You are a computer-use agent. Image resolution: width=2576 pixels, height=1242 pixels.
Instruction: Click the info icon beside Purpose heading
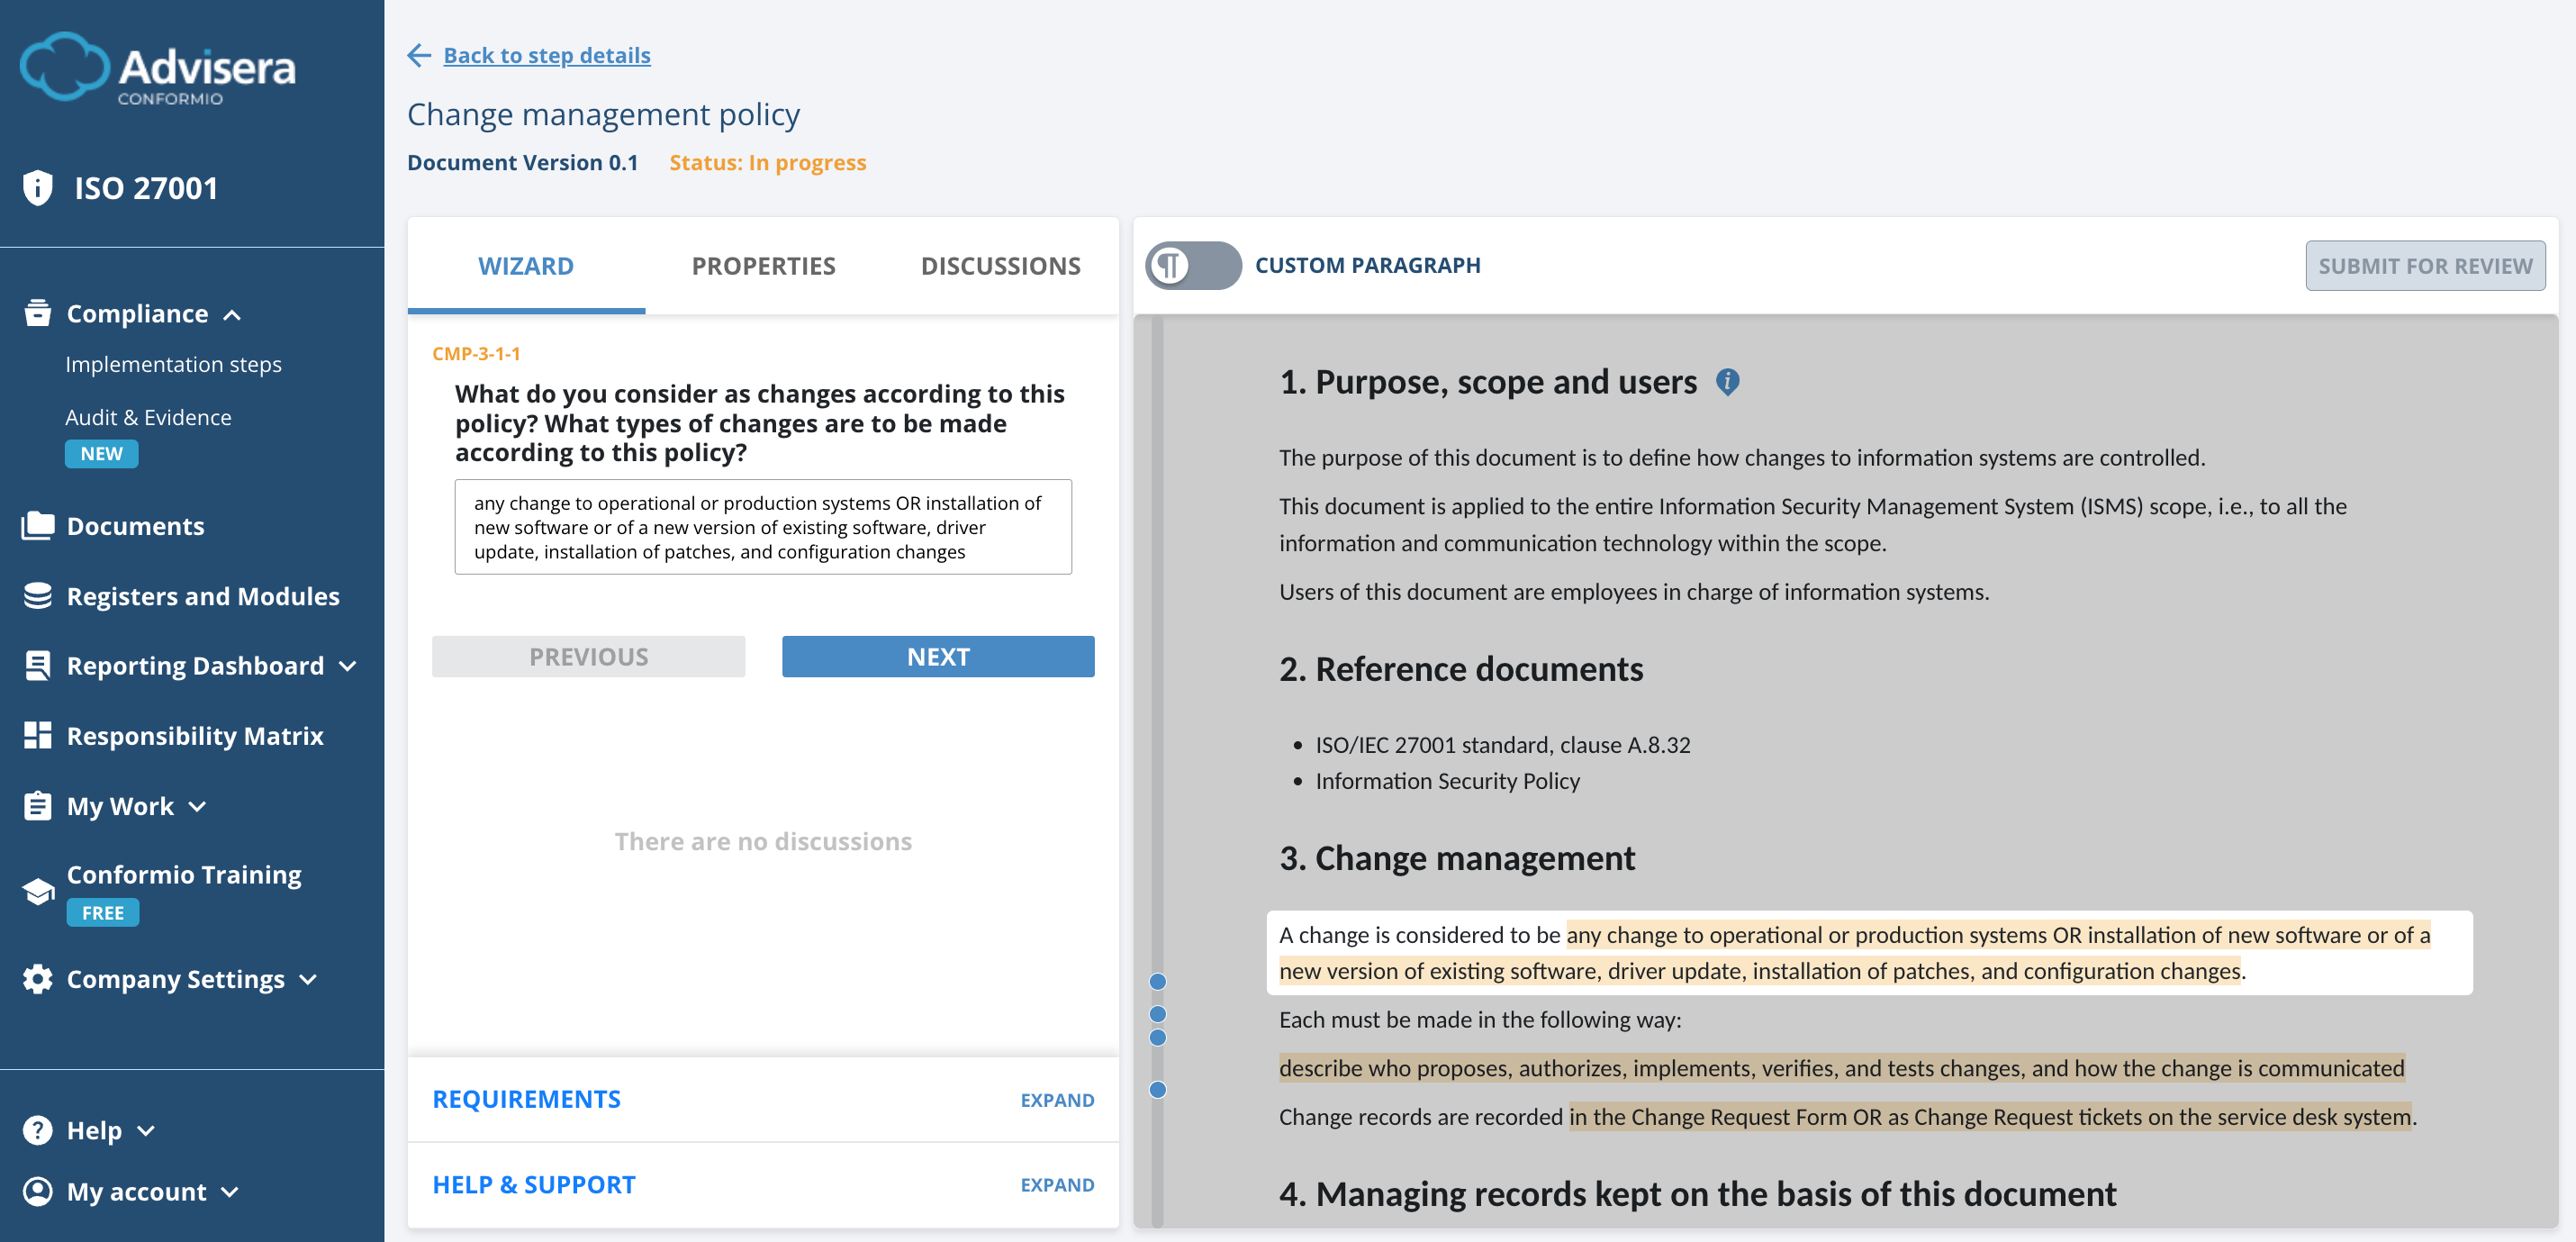1729,382
